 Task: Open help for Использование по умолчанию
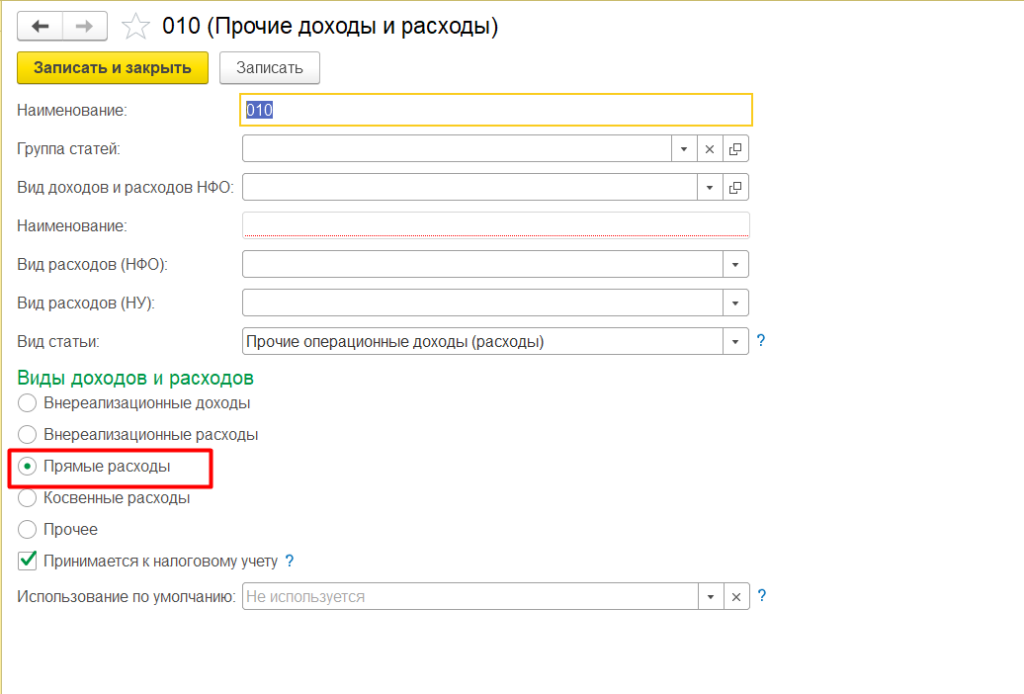pyautogui.click(x=762, y=596)
